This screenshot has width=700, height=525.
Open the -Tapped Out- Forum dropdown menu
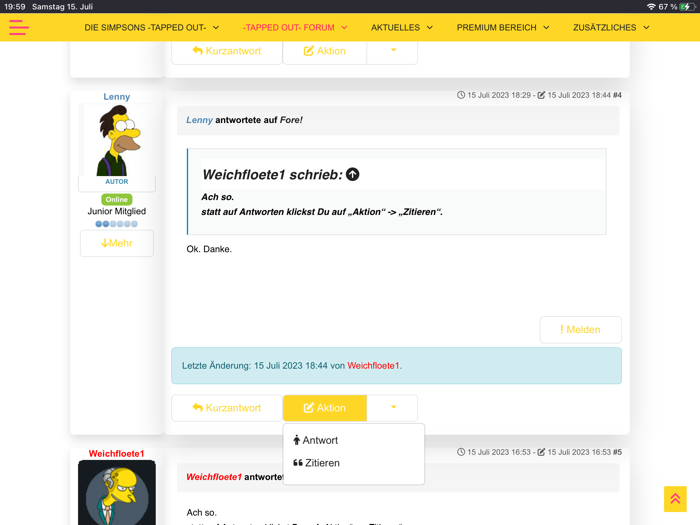[295, 28]
